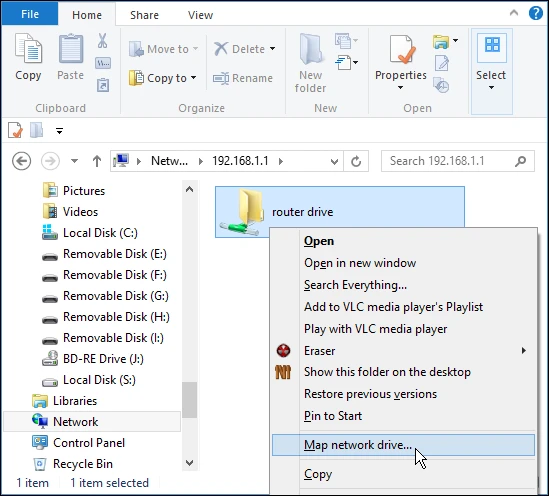Click the Copy path icon
Image resolution: width=549 pixels, height=496 pixels.
coord(103,63)
